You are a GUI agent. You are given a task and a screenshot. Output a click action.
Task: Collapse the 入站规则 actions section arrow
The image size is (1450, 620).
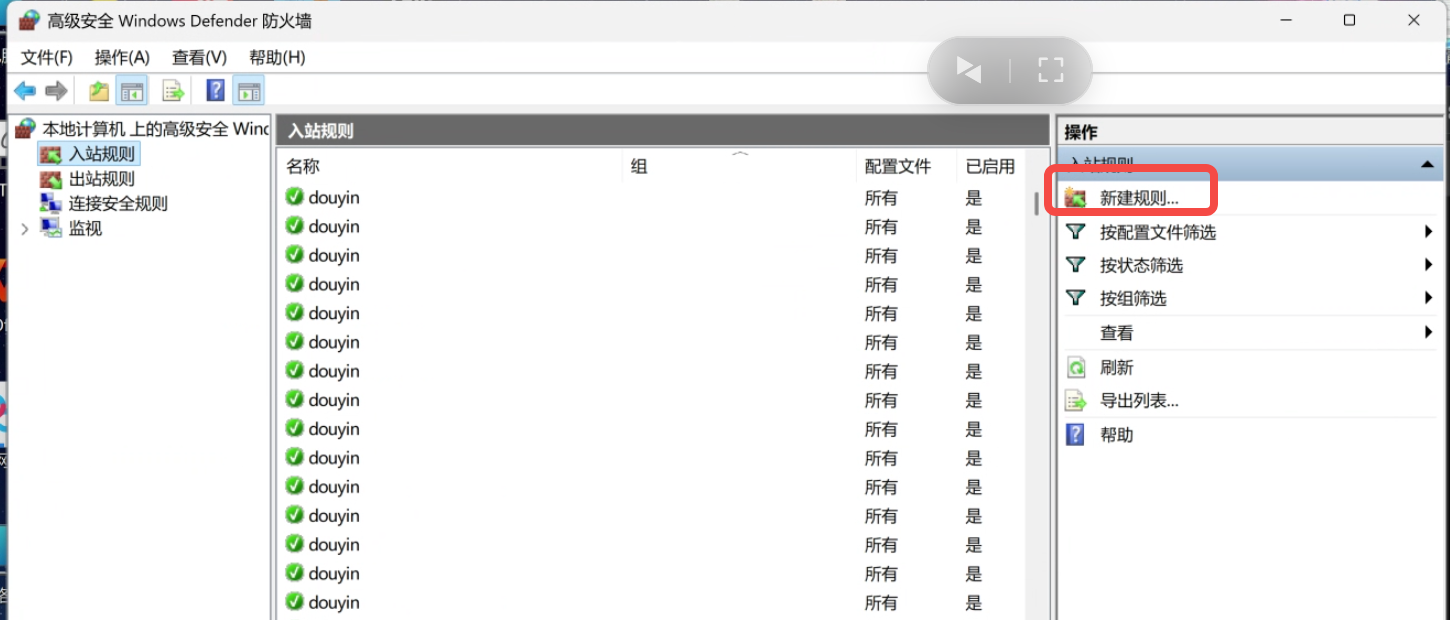coord(1428,164)
